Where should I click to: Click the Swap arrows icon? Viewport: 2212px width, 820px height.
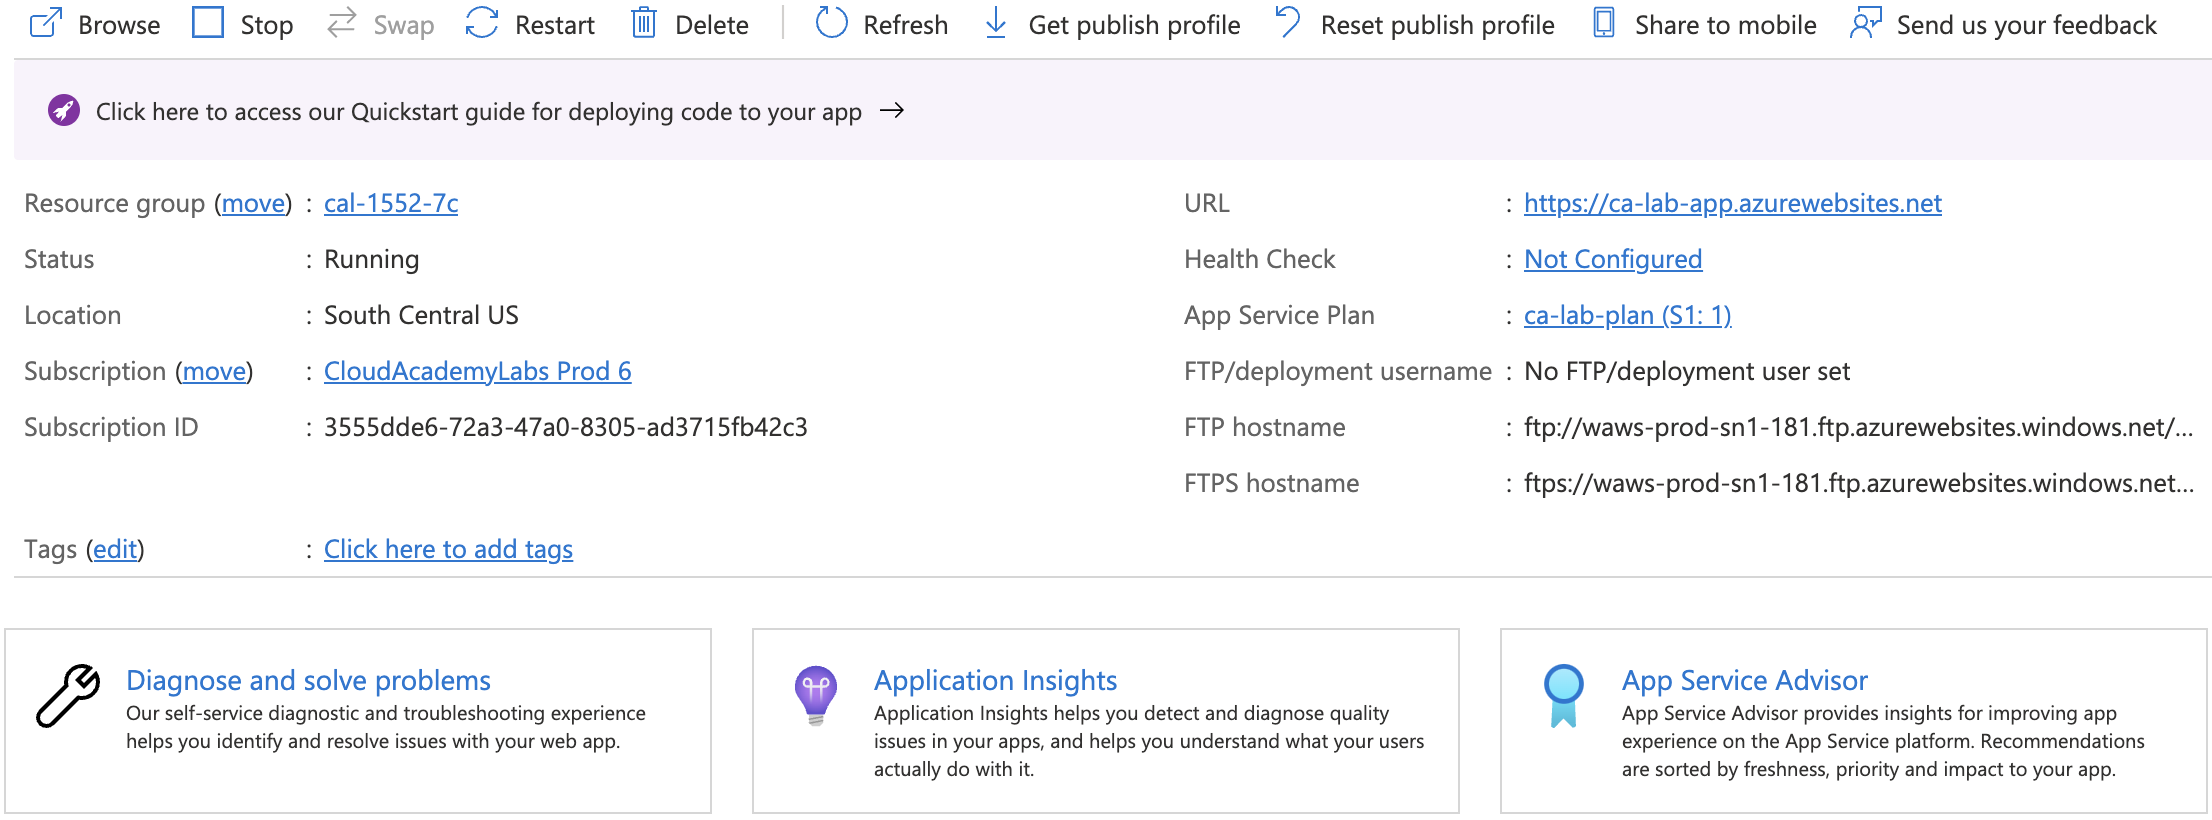click(342, 23)
